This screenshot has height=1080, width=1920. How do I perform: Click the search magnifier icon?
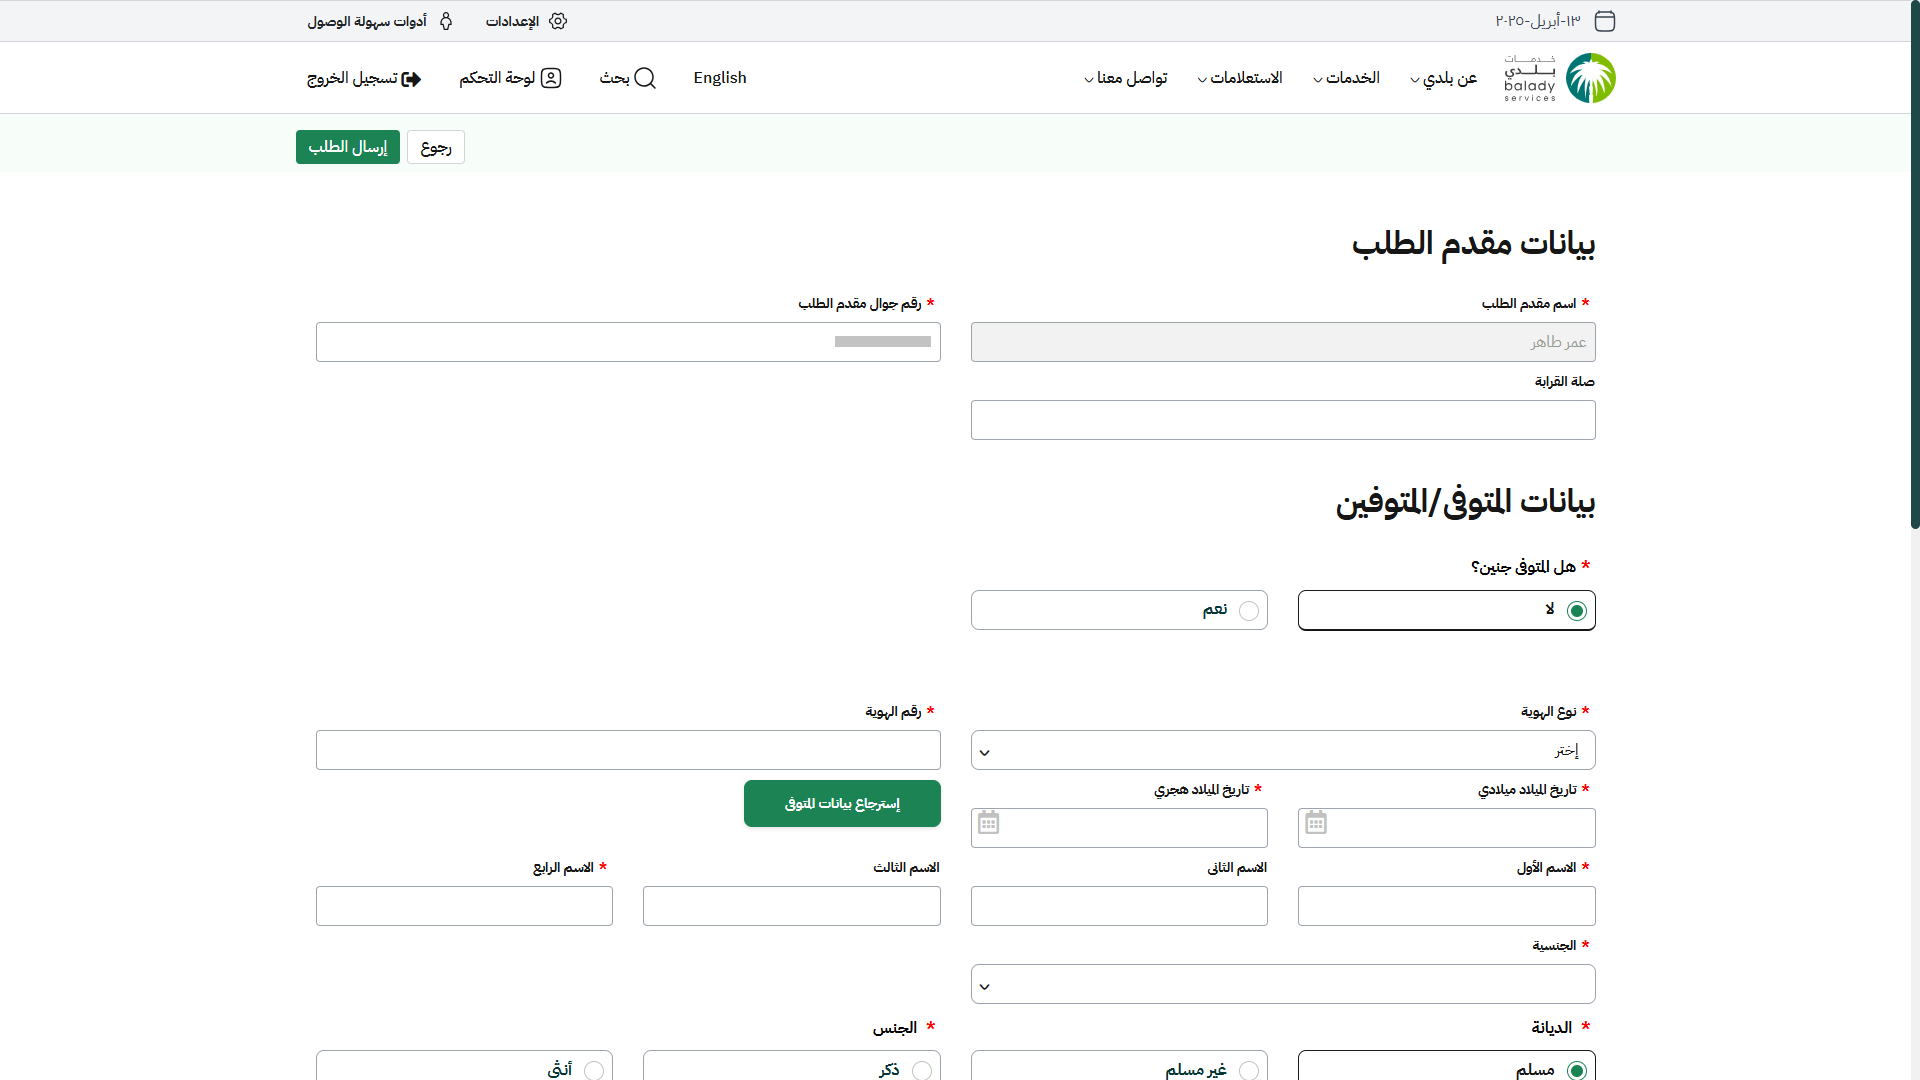coord(645,78)
